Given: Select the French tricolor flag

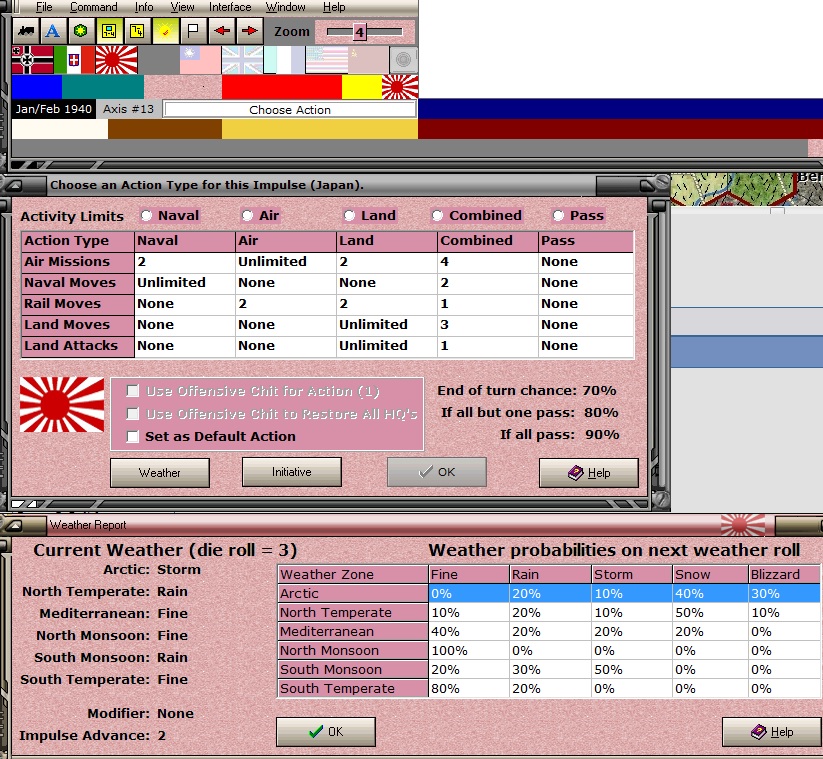Looking at the screenshot, I should click(284, 60).
